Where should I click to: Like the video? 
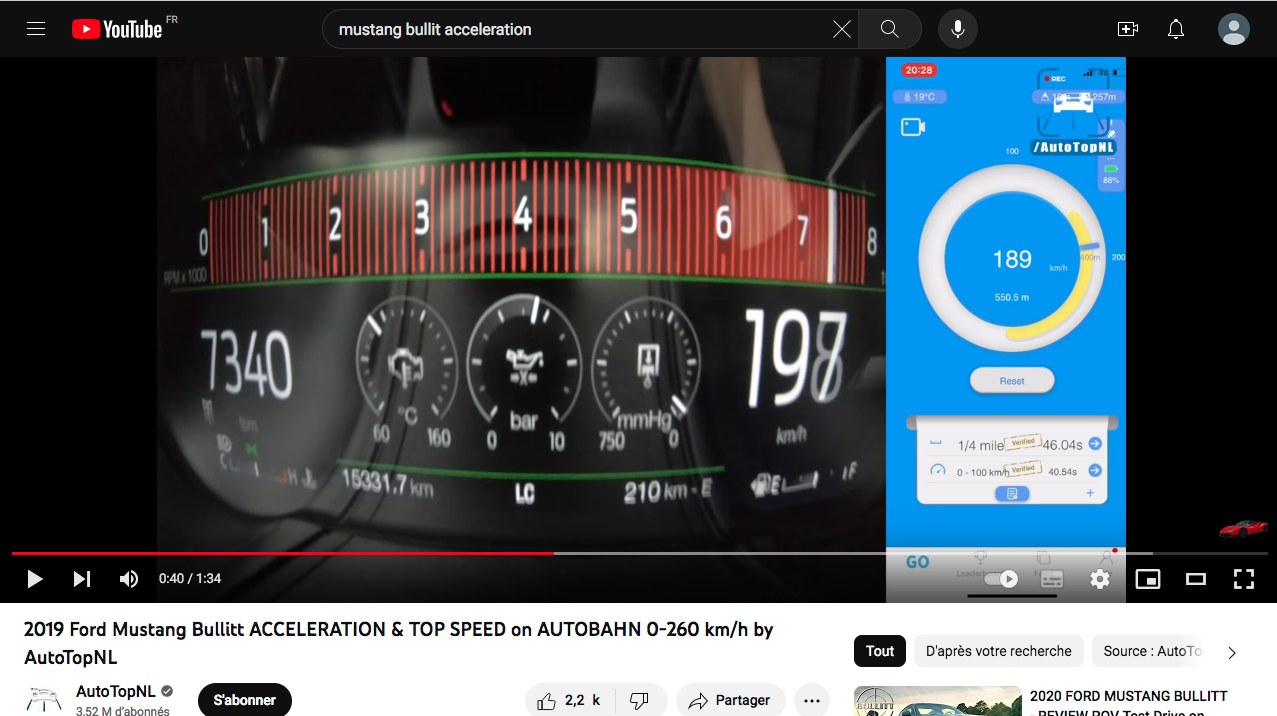568,701
